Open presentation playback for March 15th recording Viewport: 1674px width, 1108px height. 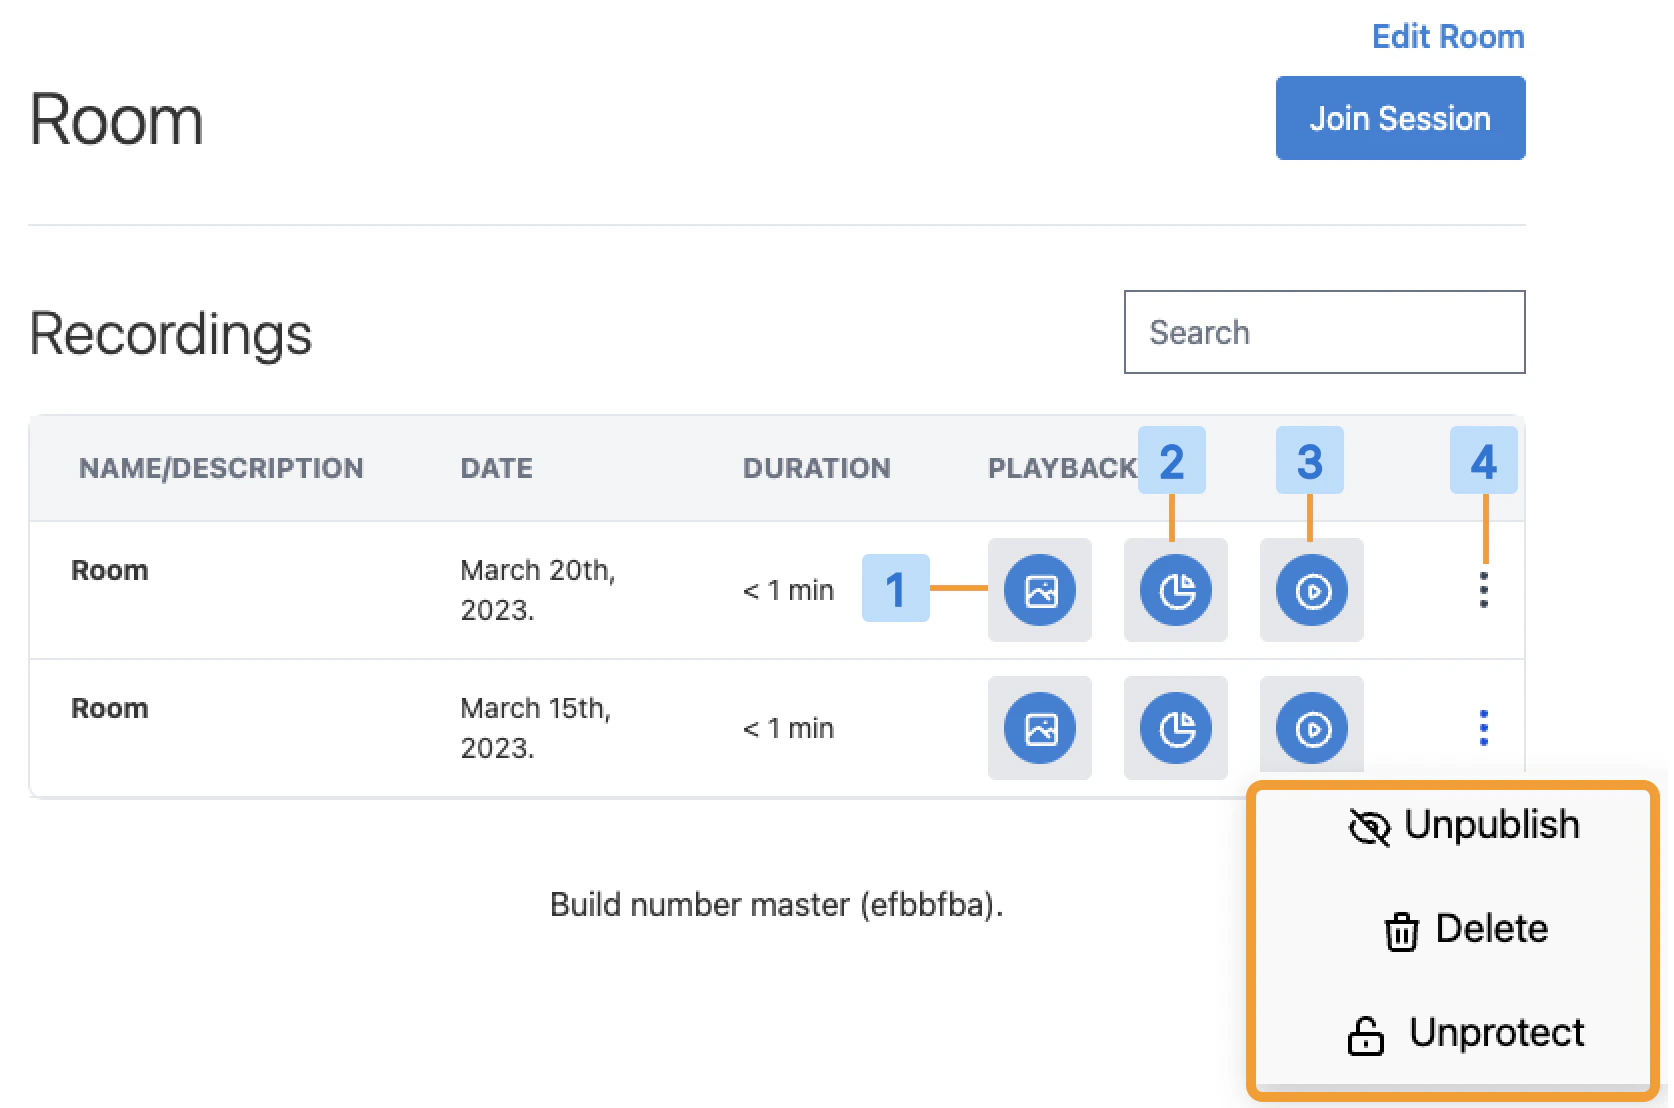(1039, 728)
